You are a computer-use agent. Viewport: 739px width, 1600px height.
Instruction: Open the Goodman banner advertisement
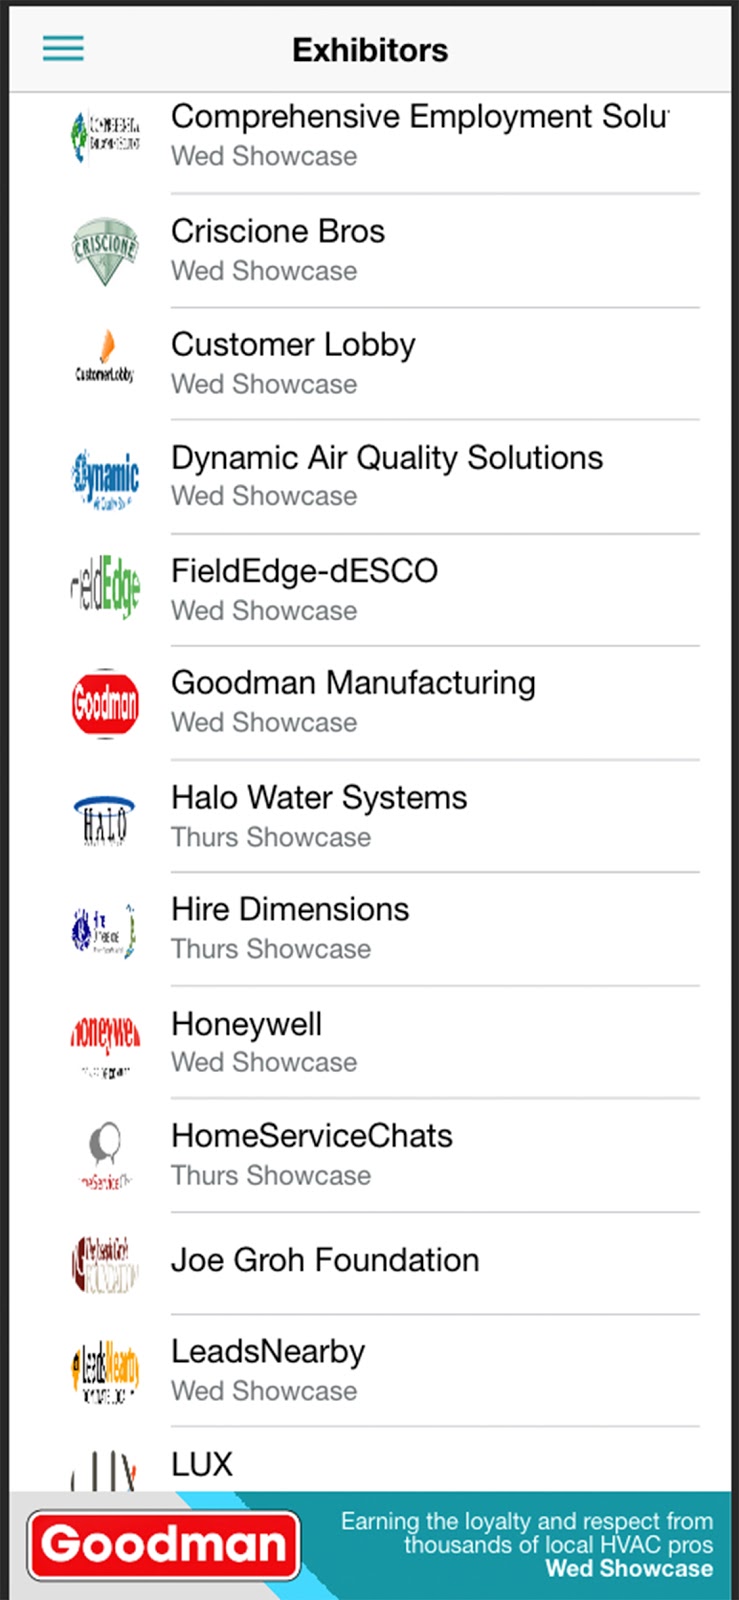point(165,1545)
